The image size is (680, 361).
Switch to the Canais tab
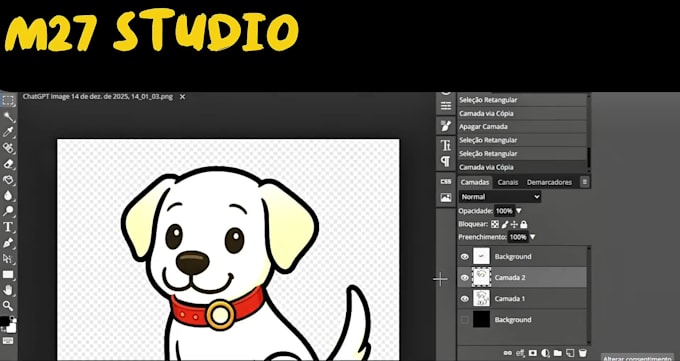507,182
